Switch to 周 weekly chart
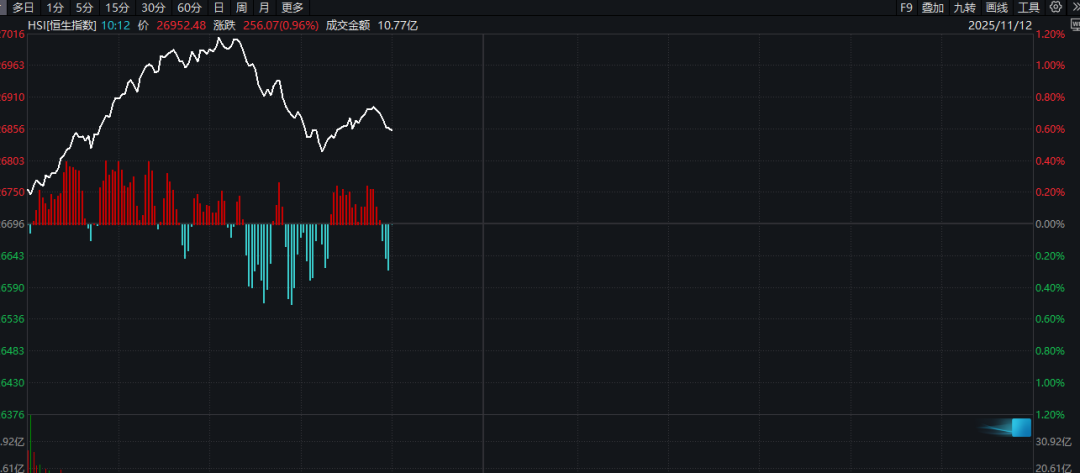 click(x=241, y=7)
